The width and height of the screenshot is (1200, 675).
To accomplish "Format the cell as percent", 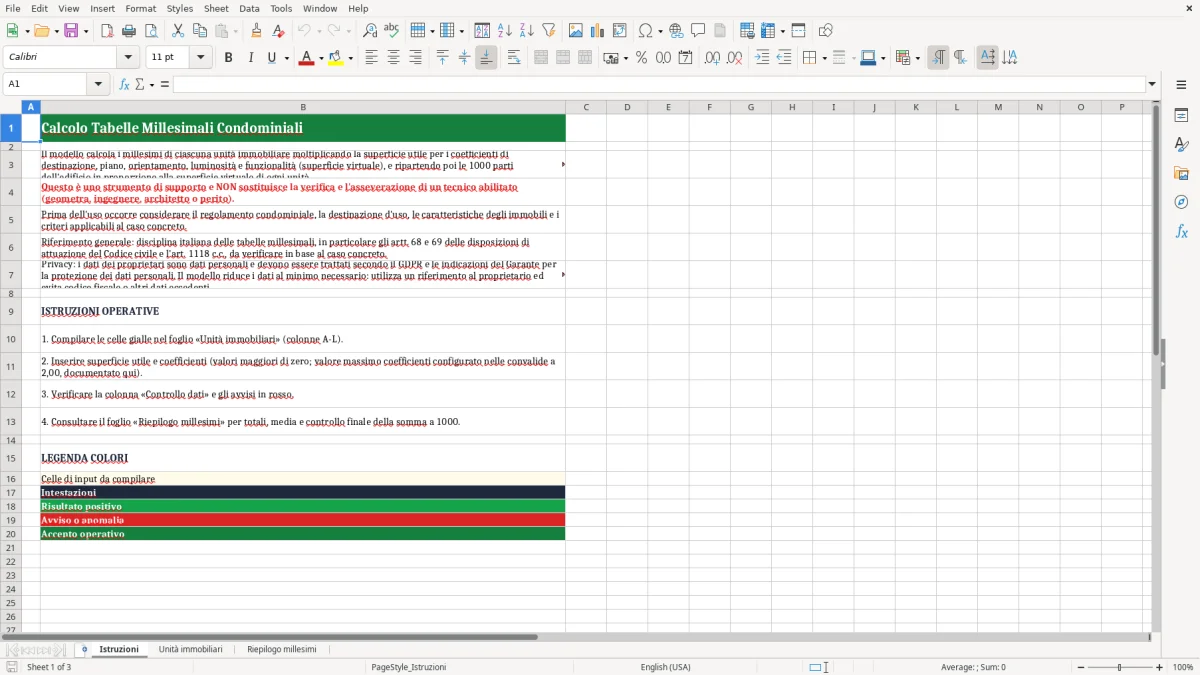I will coord(641,58).
